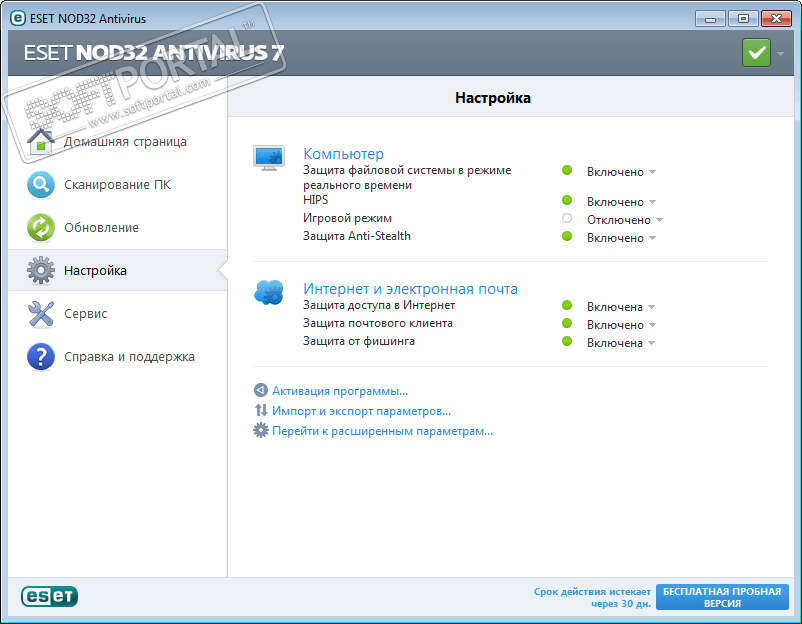802x624 pixels.
Task: Click the Защита от фишинга label
Action: (359, 341)
